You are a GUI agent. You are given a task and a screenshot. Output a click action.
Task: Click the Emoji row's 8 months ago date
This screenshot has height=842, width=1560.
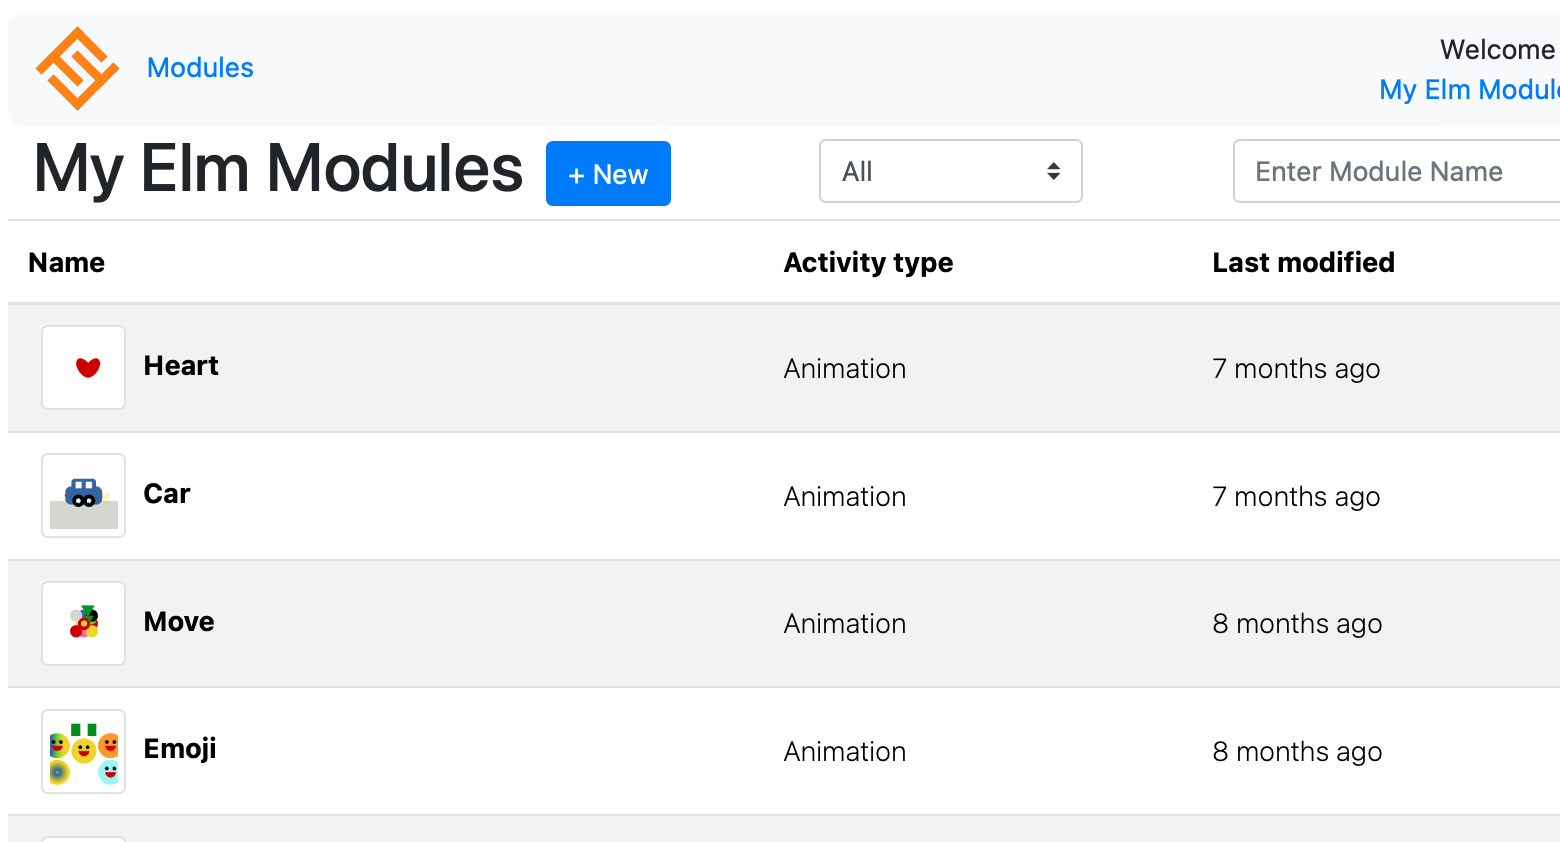click(x=1297, y=752)
